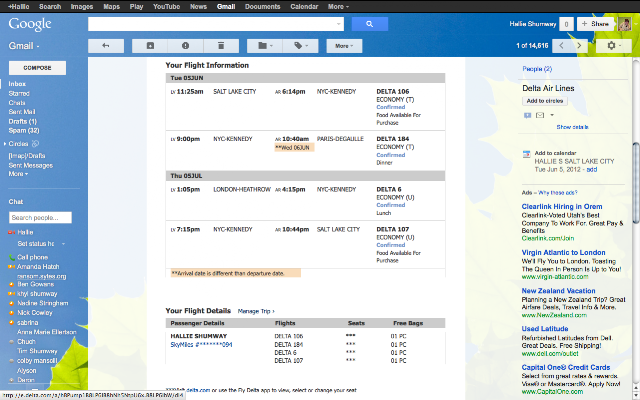Open chat with colby mansell
The width and height of the screenshot is (640, 400).
point(37,361)
